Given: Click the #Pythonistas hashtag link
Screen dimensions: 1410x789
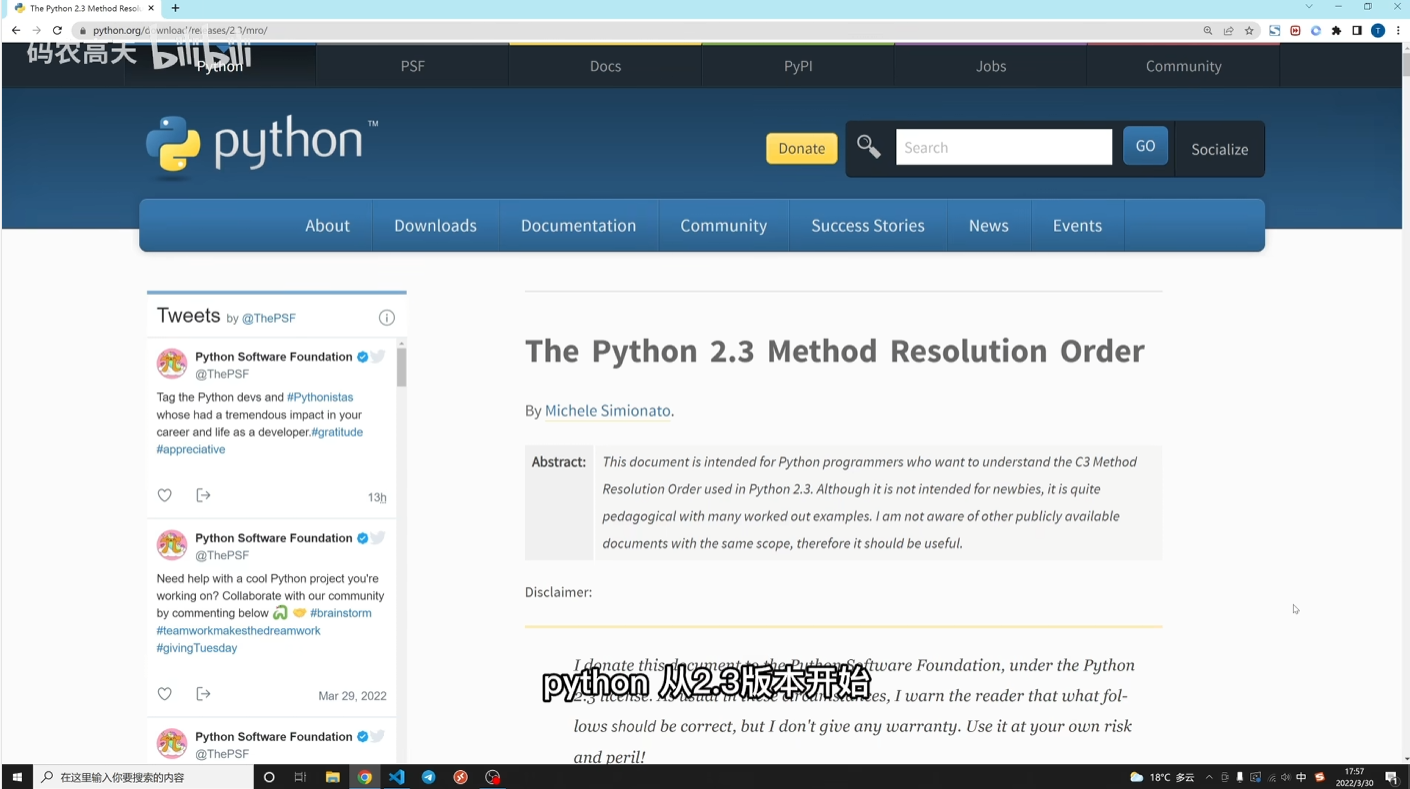Looking at the screenshot, I should tap(320, 397).
